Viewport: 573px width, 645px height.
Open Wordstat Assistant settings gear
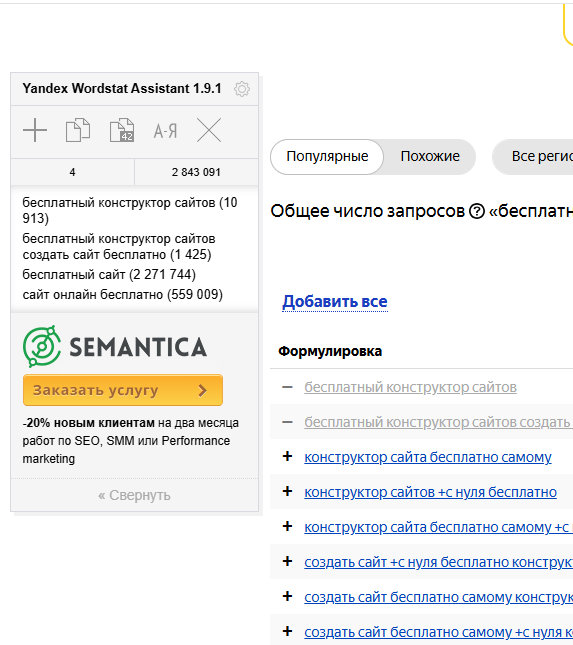pos(242,89)
